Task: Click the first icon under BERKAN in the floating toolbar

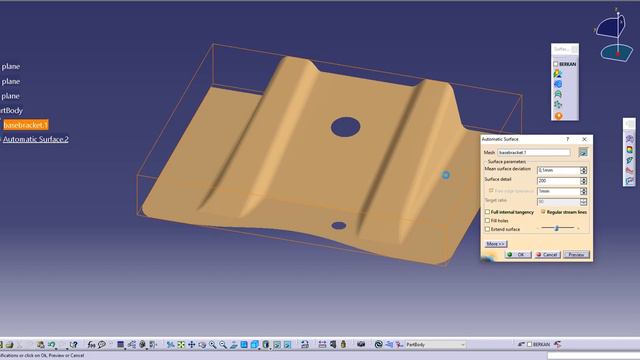Action: click(x=558, y=74)
